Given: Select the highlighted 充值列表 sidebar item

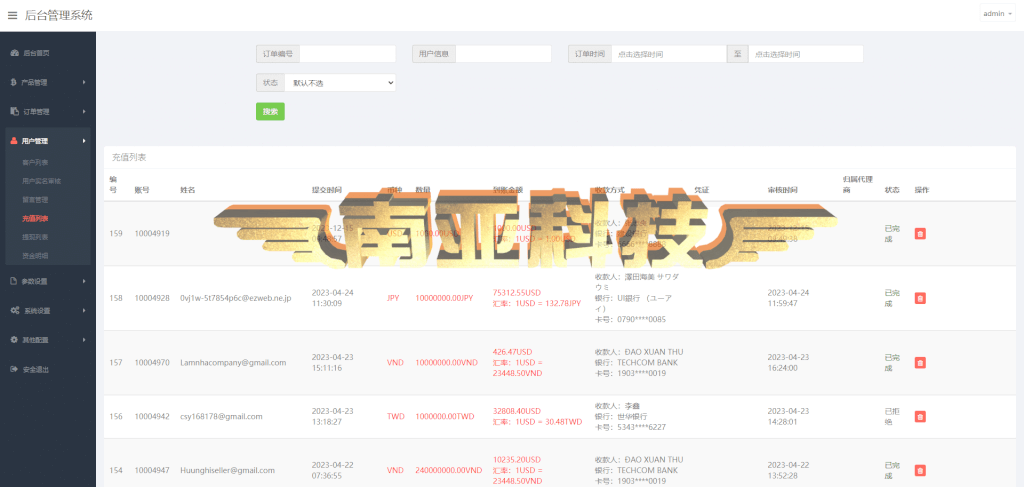Looking at the screenshot, I should (35, 218).
